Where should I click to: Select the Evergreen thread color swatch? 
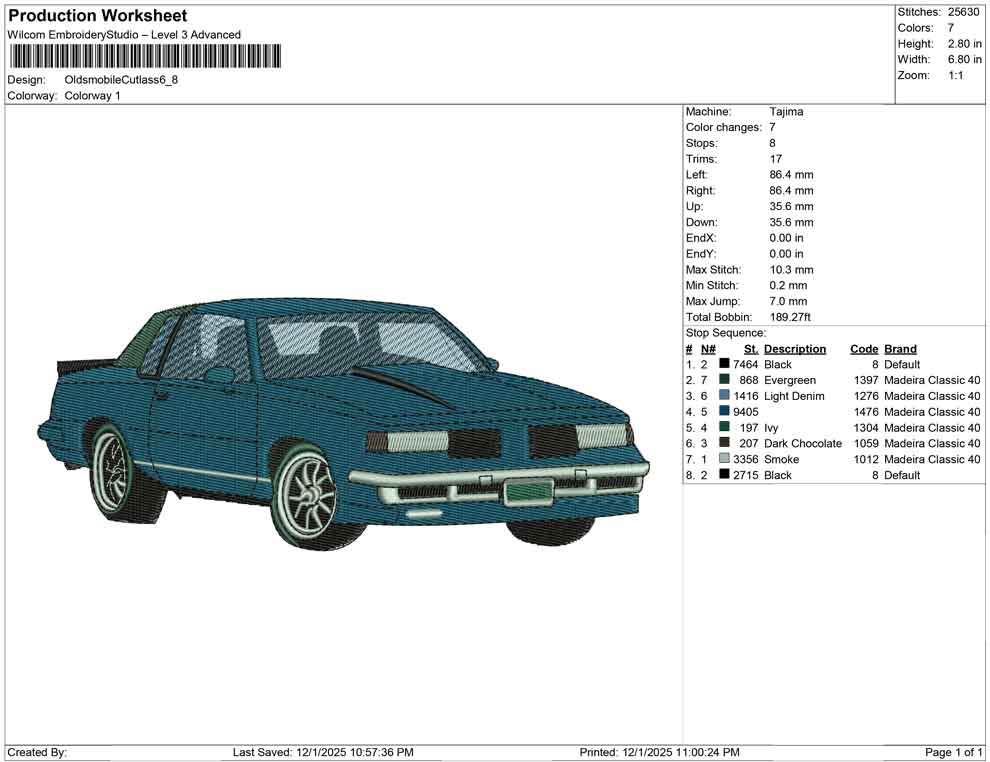724,381
